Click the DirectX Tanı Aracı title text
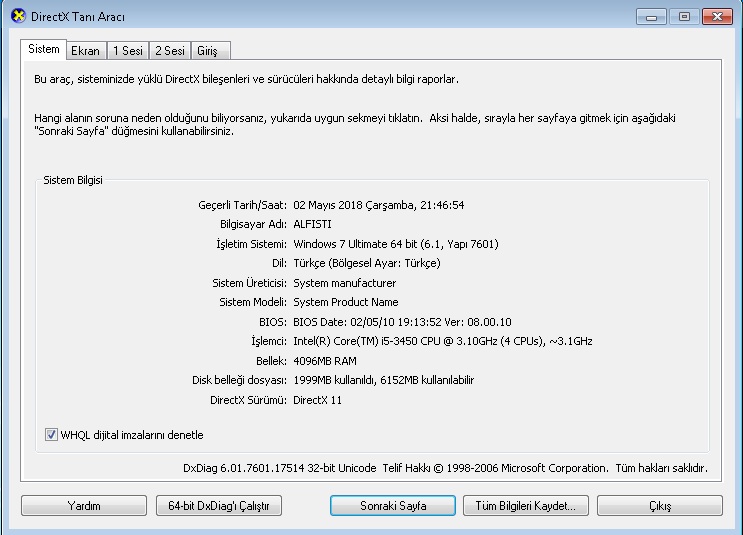 tap(79, 17)
